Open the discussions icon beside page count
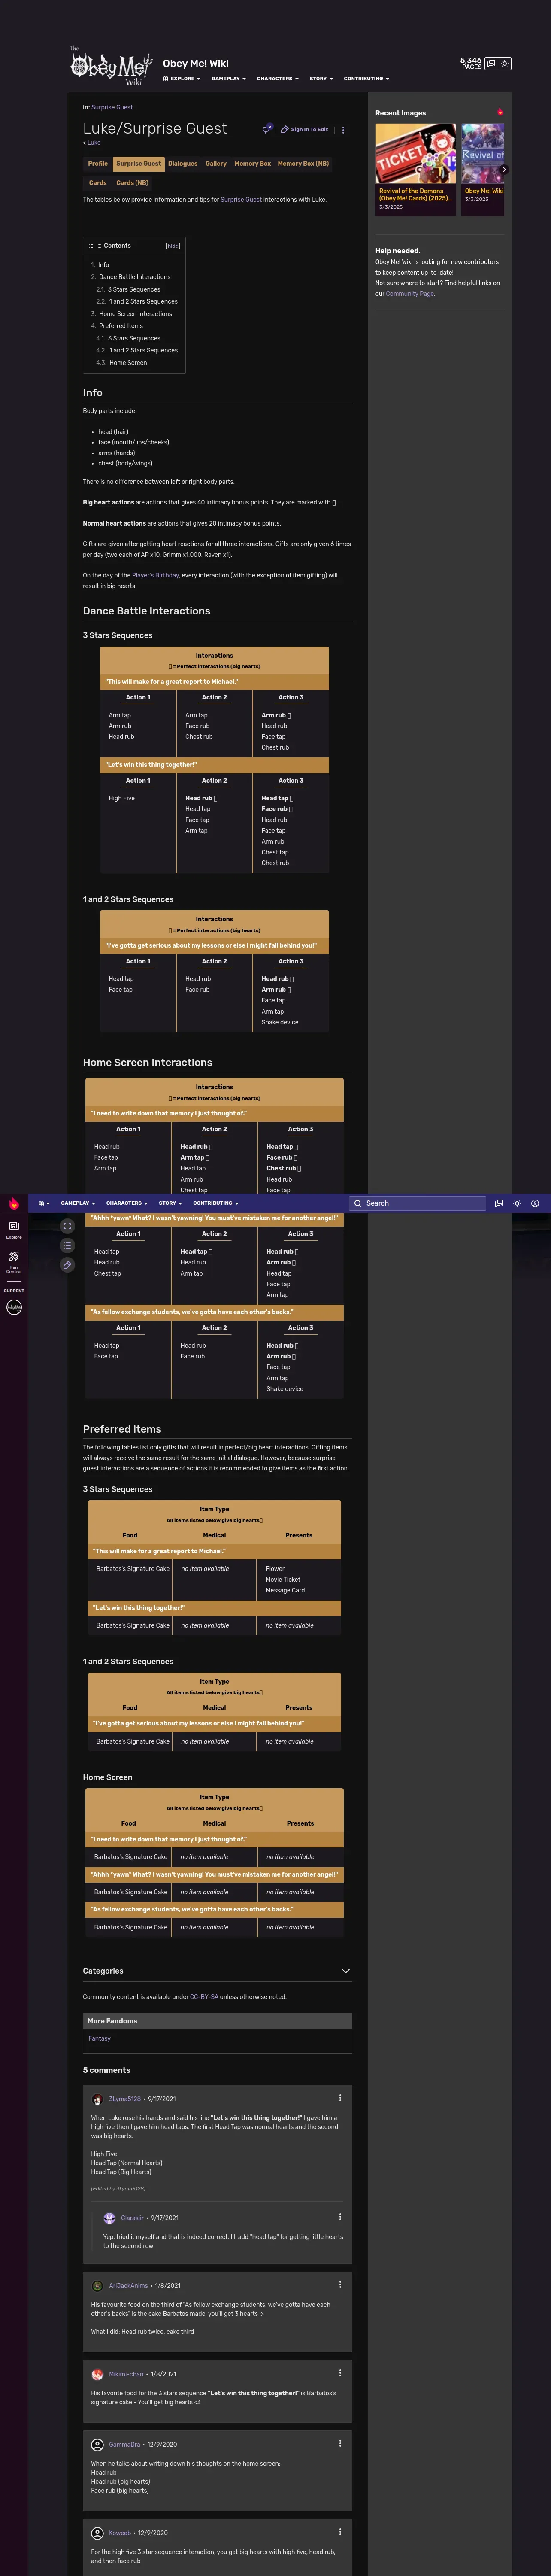 (491, 63)
